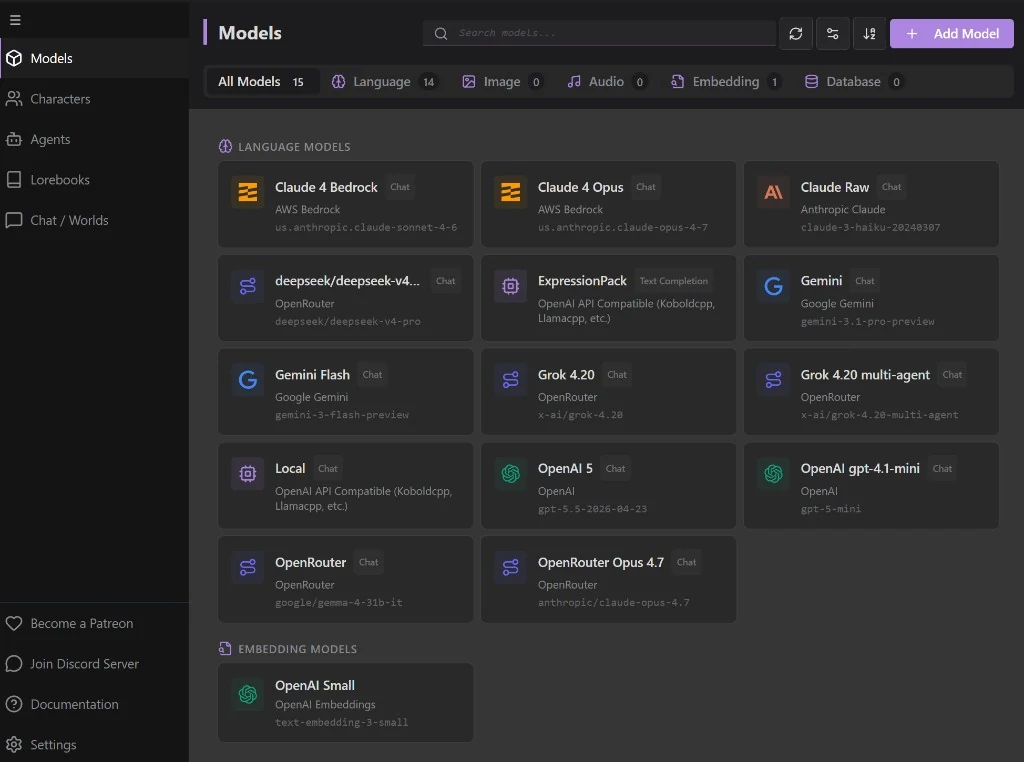Click model ID us.anthropic.claude-opus-4-7
Image resolution: width=1024 pixels, height=762 pixels.
click(x=622, y=227)
